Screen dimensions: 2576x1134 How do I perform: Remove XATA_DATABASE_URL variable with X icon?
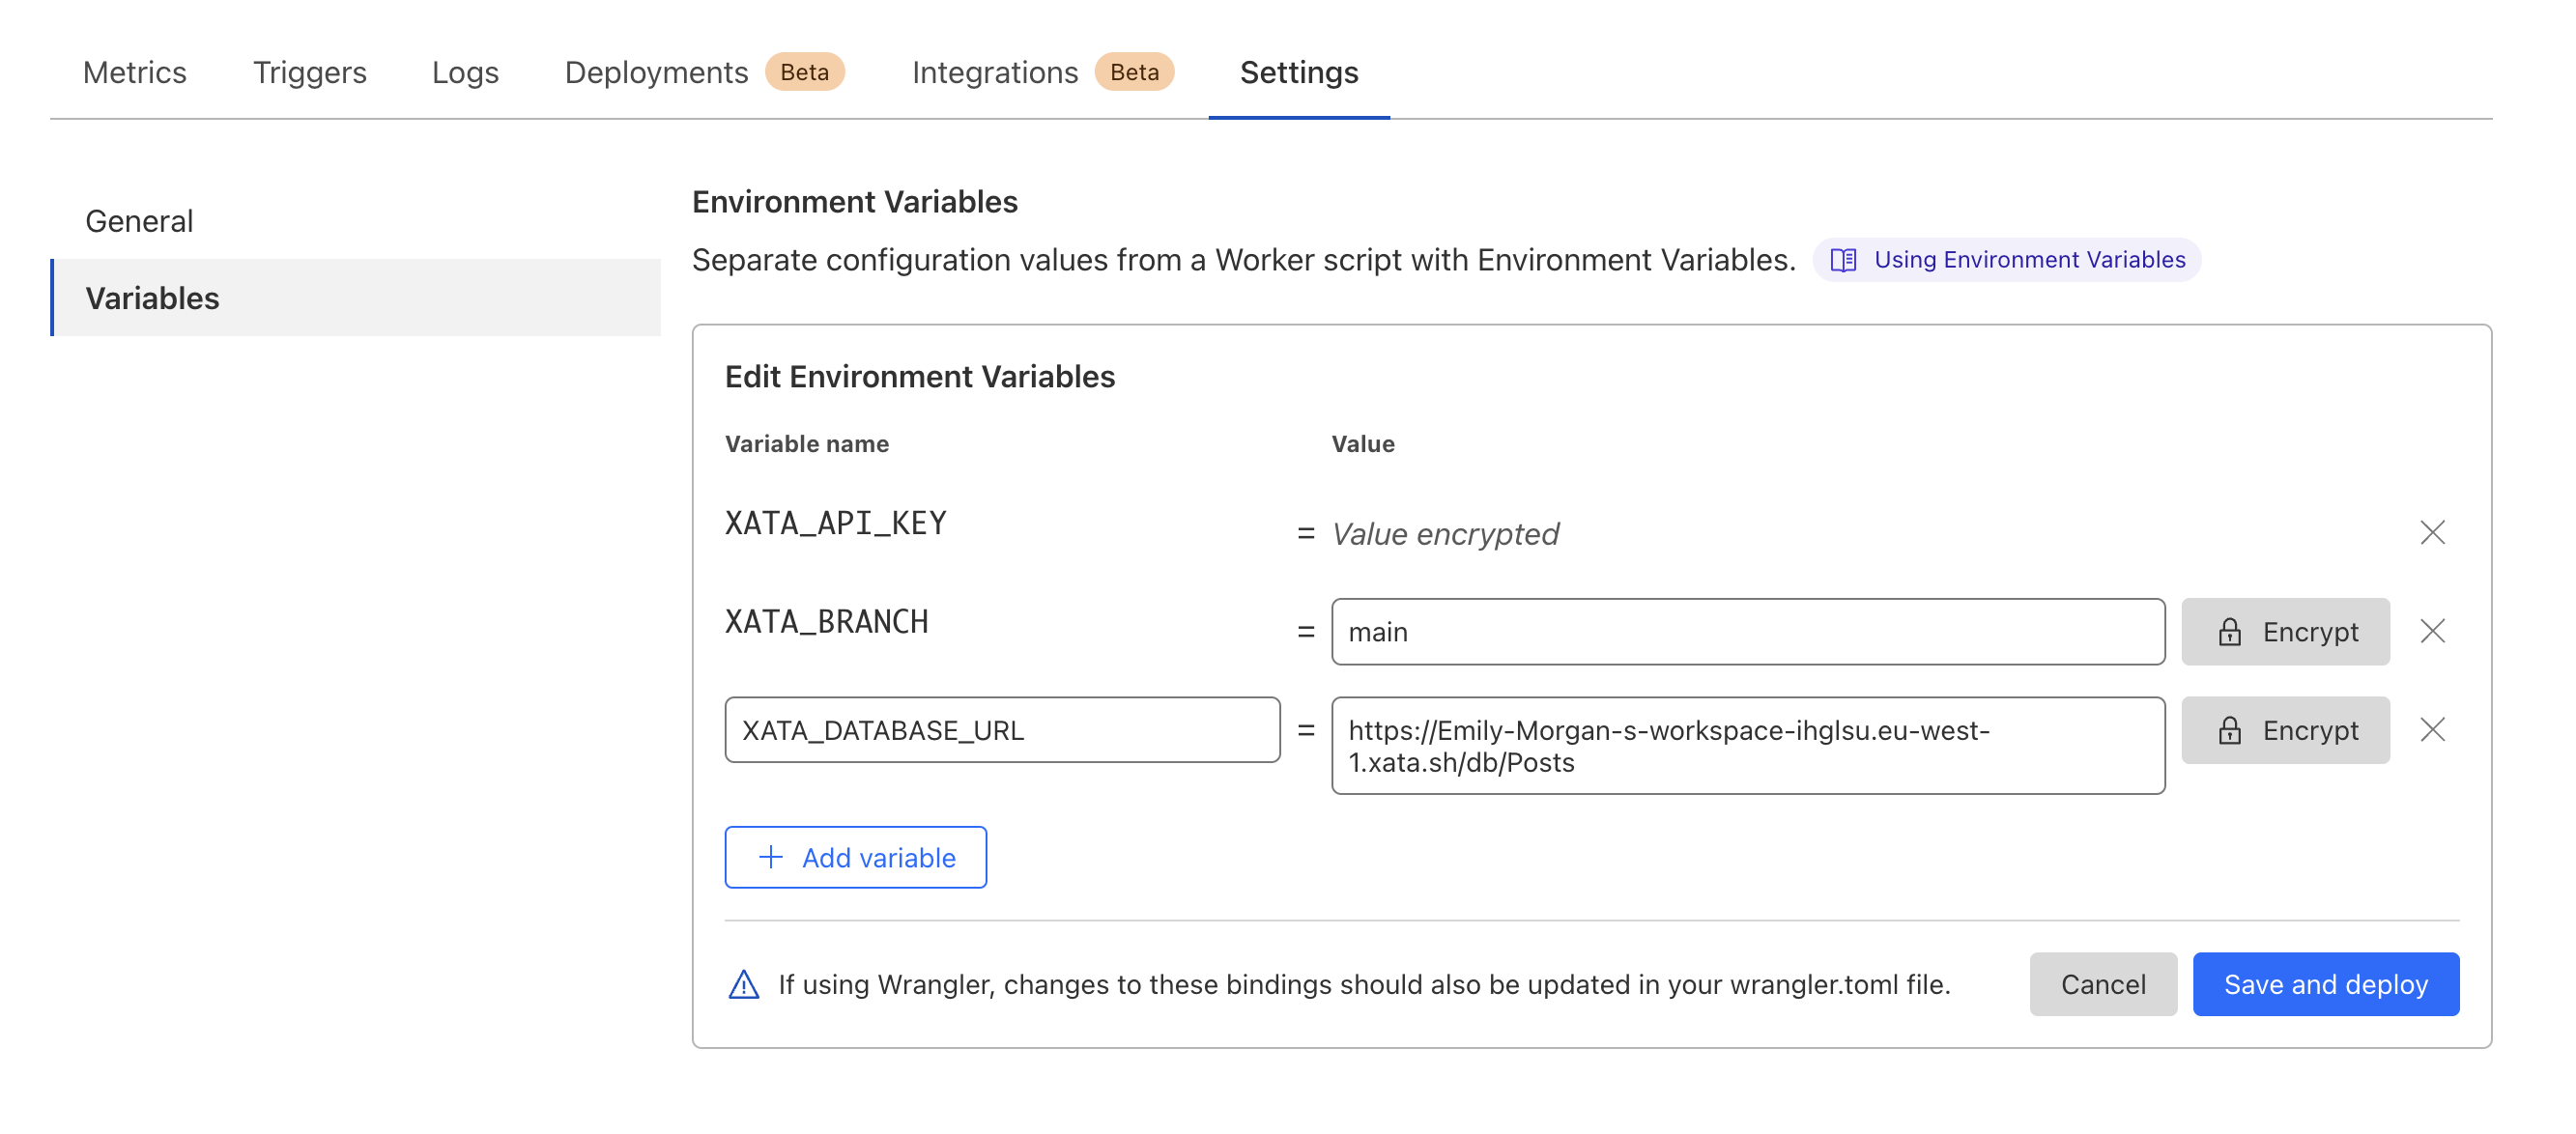pos(2432,729)
